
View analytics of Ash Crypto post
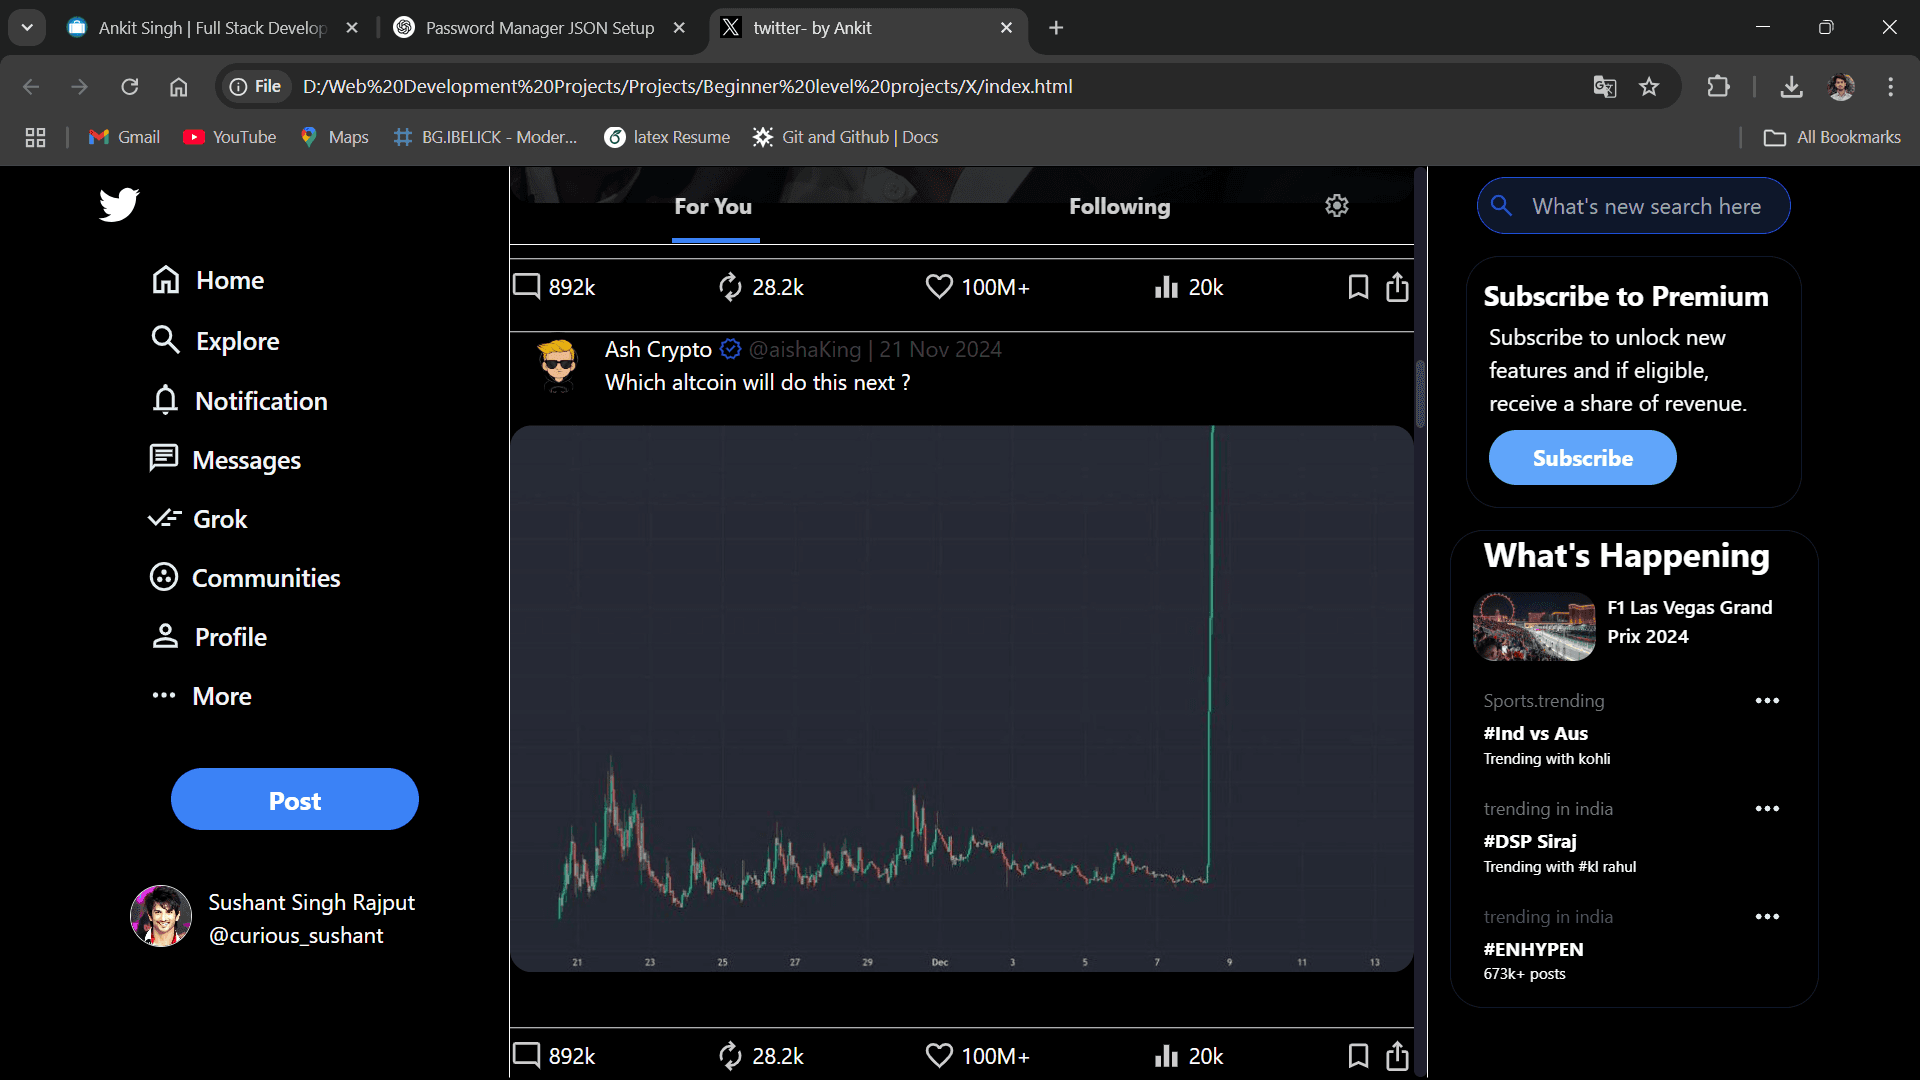point(1166,1056)
